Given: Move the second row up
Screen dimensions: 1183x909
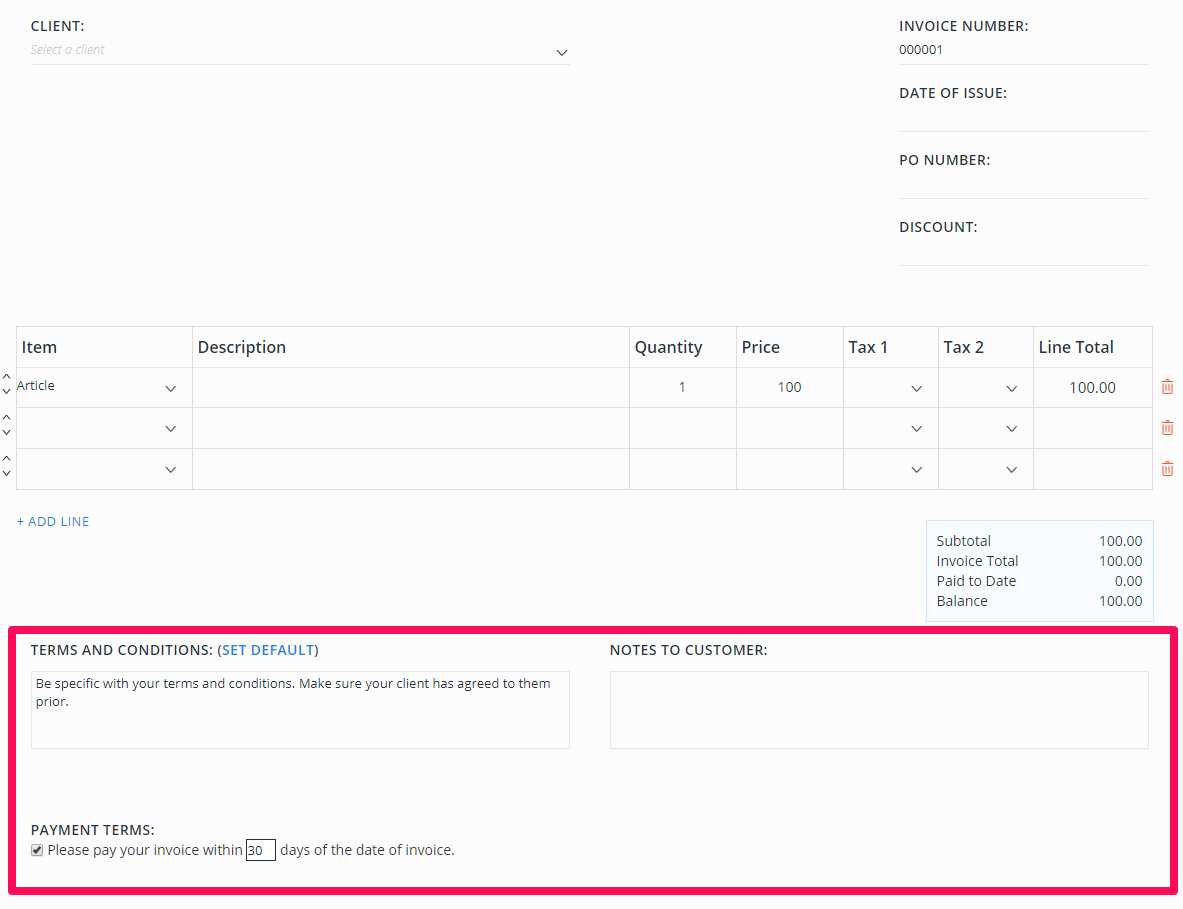Looking at the screenshot, I should (x=6, y=419).
